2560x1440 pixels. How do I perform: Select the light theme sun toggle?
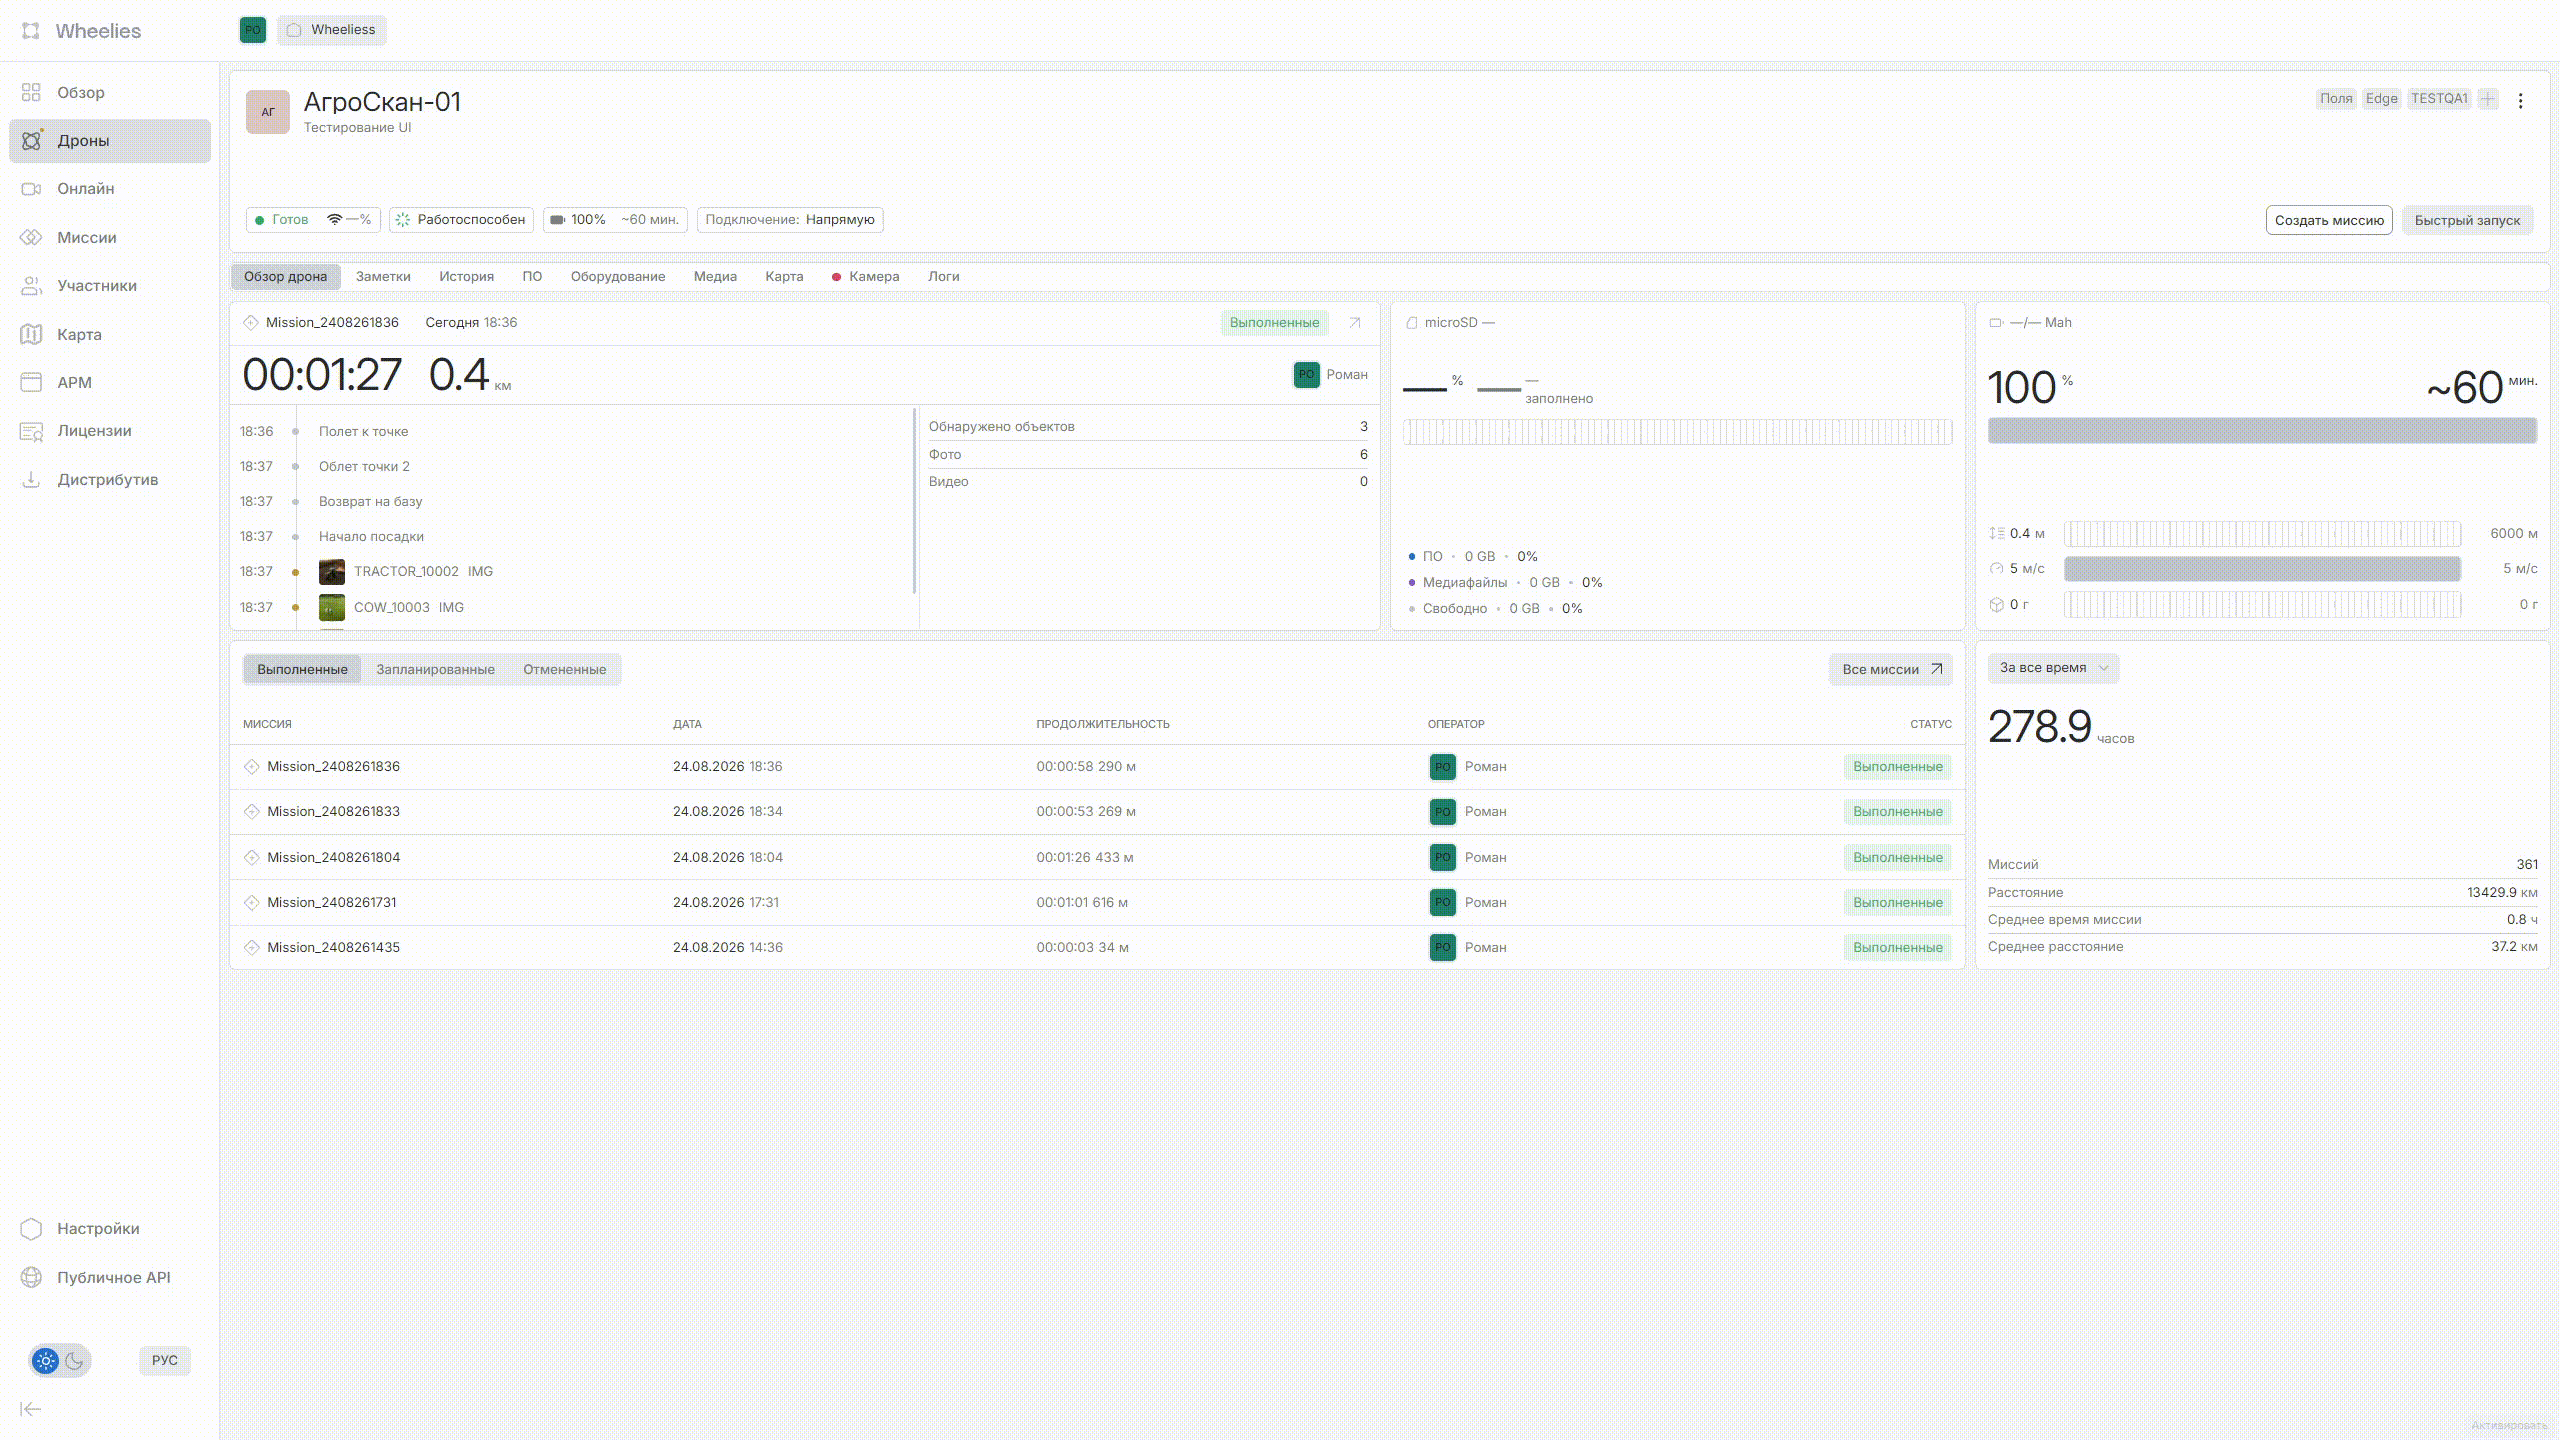(46, 1360)
